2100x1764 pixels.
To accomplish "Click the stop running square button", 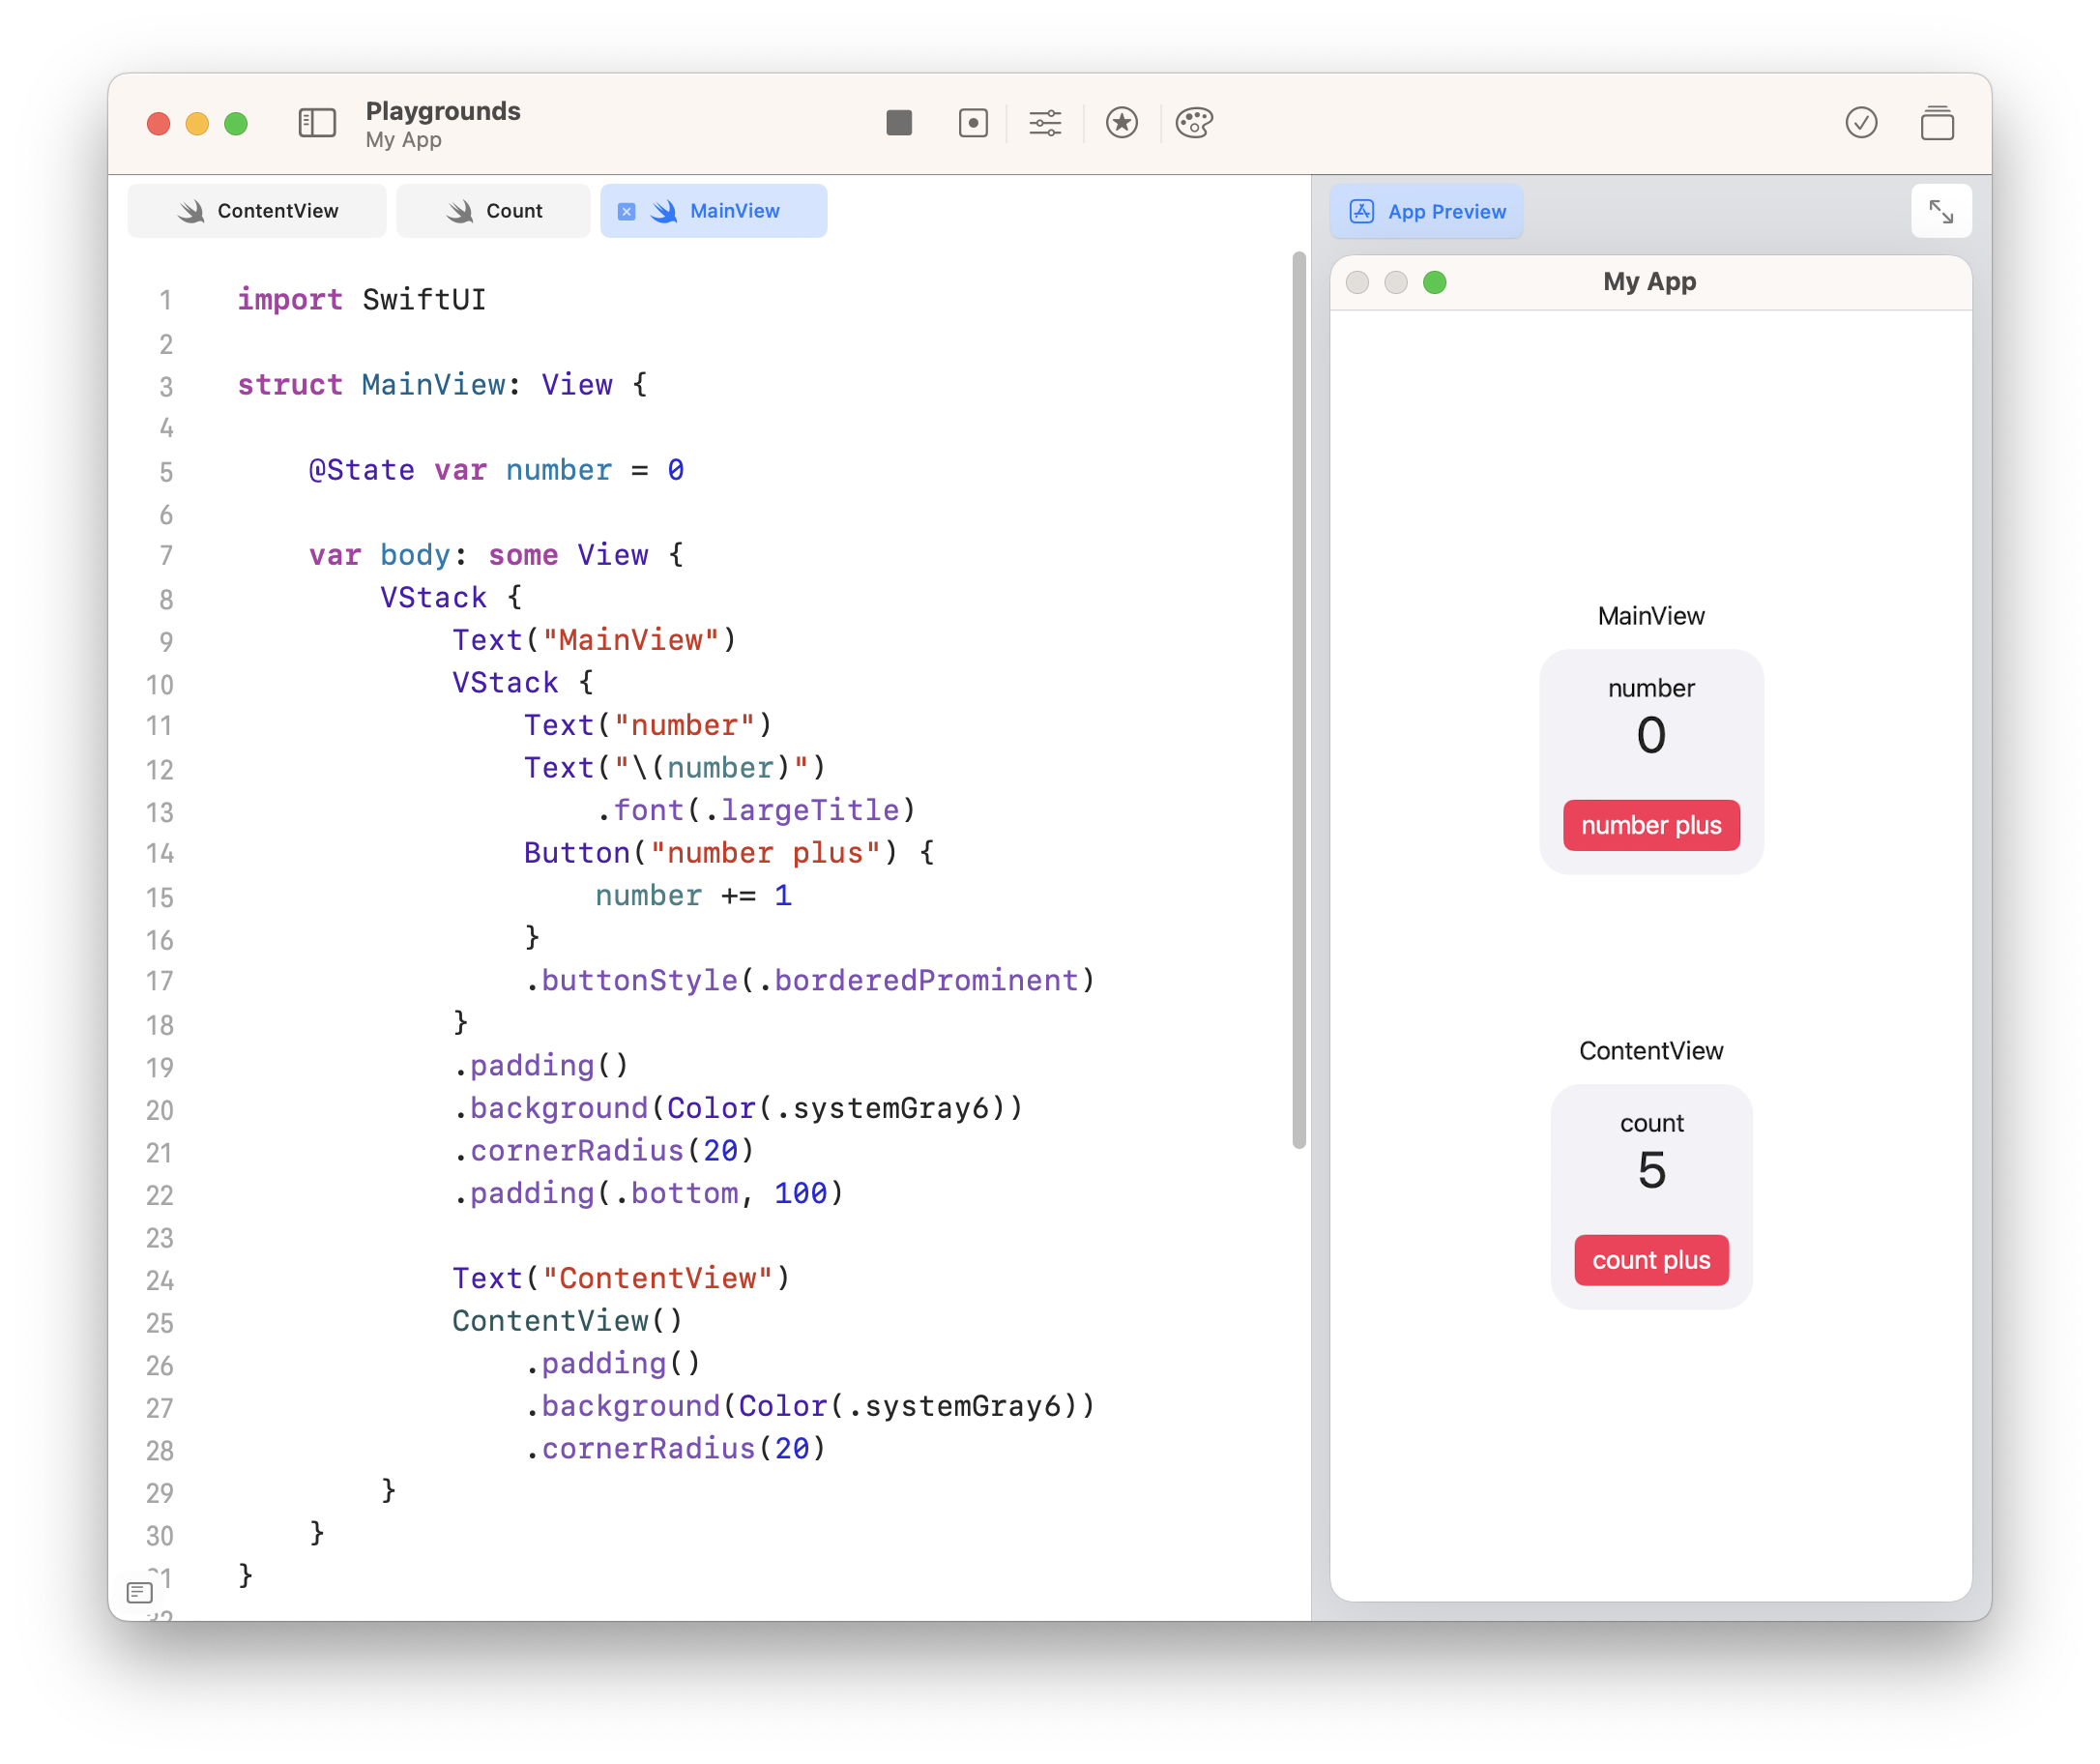I will click(x=898, y=123).
